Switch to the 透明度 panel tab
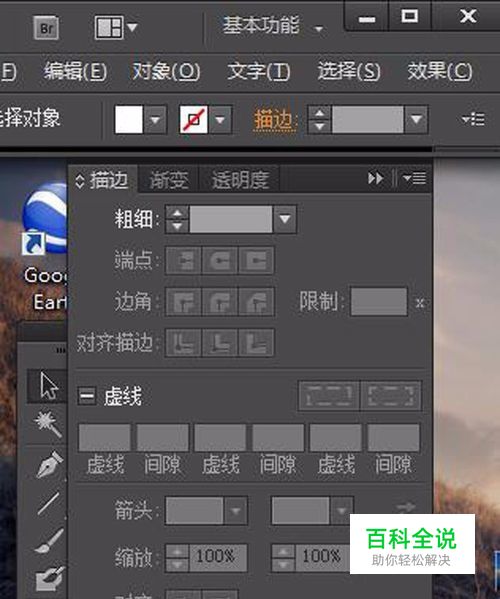 [240, 180]
